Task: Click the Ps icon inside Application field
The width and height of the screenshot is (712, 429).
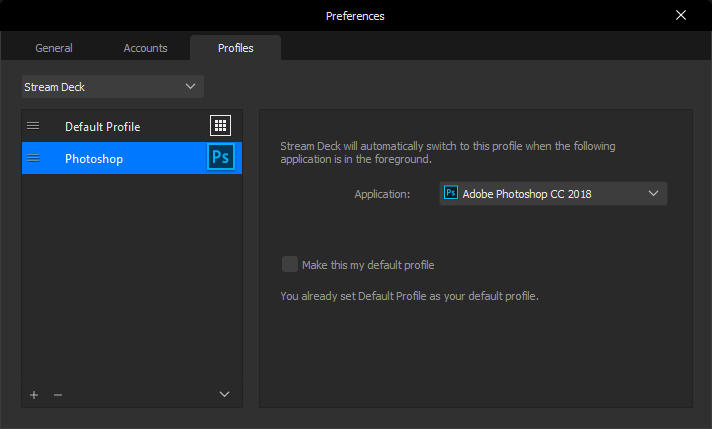Action: coord(451,193)
